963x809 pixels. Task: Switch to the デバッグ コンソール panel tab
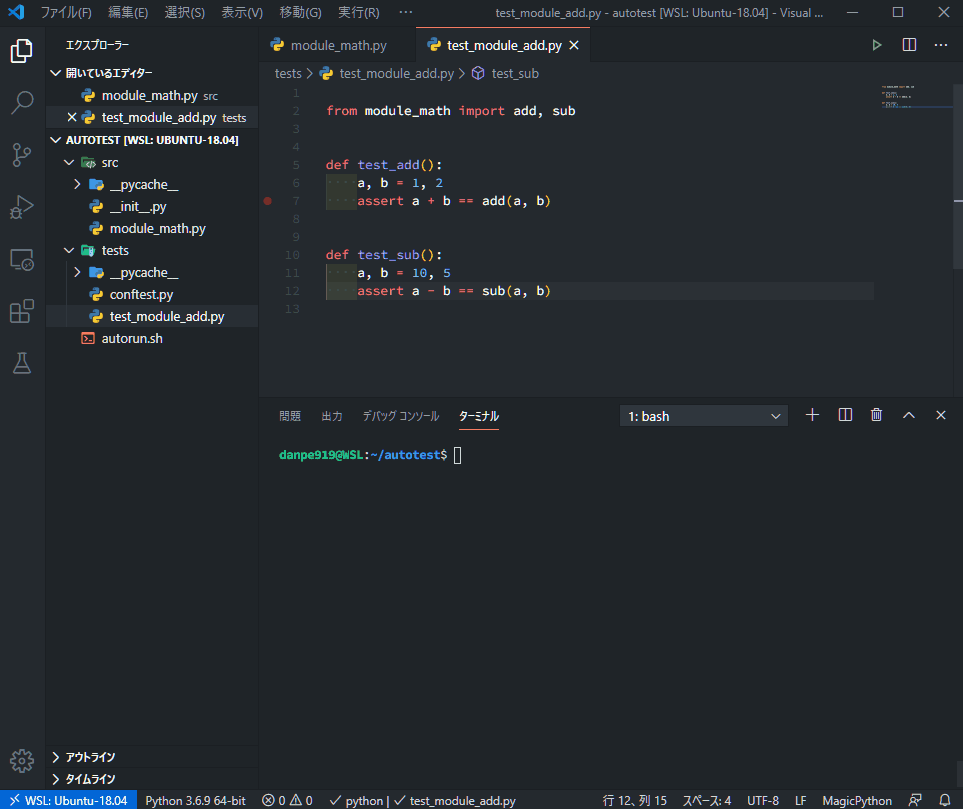[400, 416]
